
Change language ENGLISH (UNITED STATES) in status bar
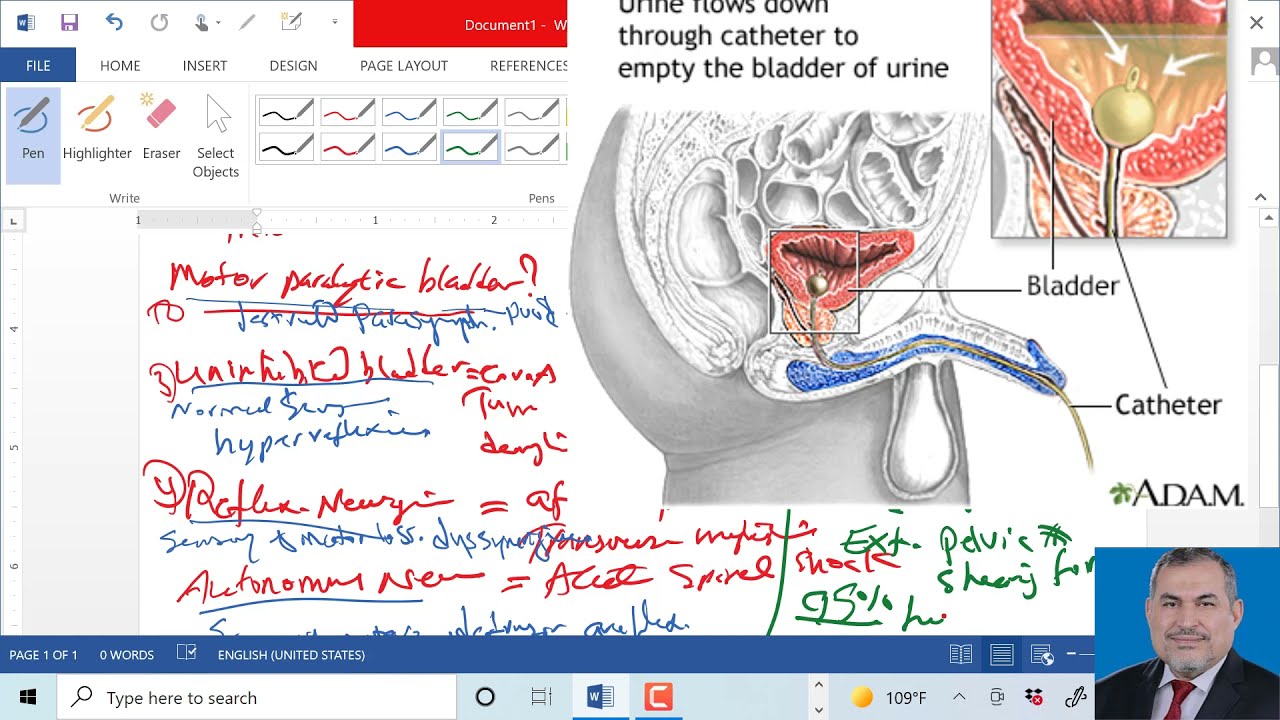[291, 655]
